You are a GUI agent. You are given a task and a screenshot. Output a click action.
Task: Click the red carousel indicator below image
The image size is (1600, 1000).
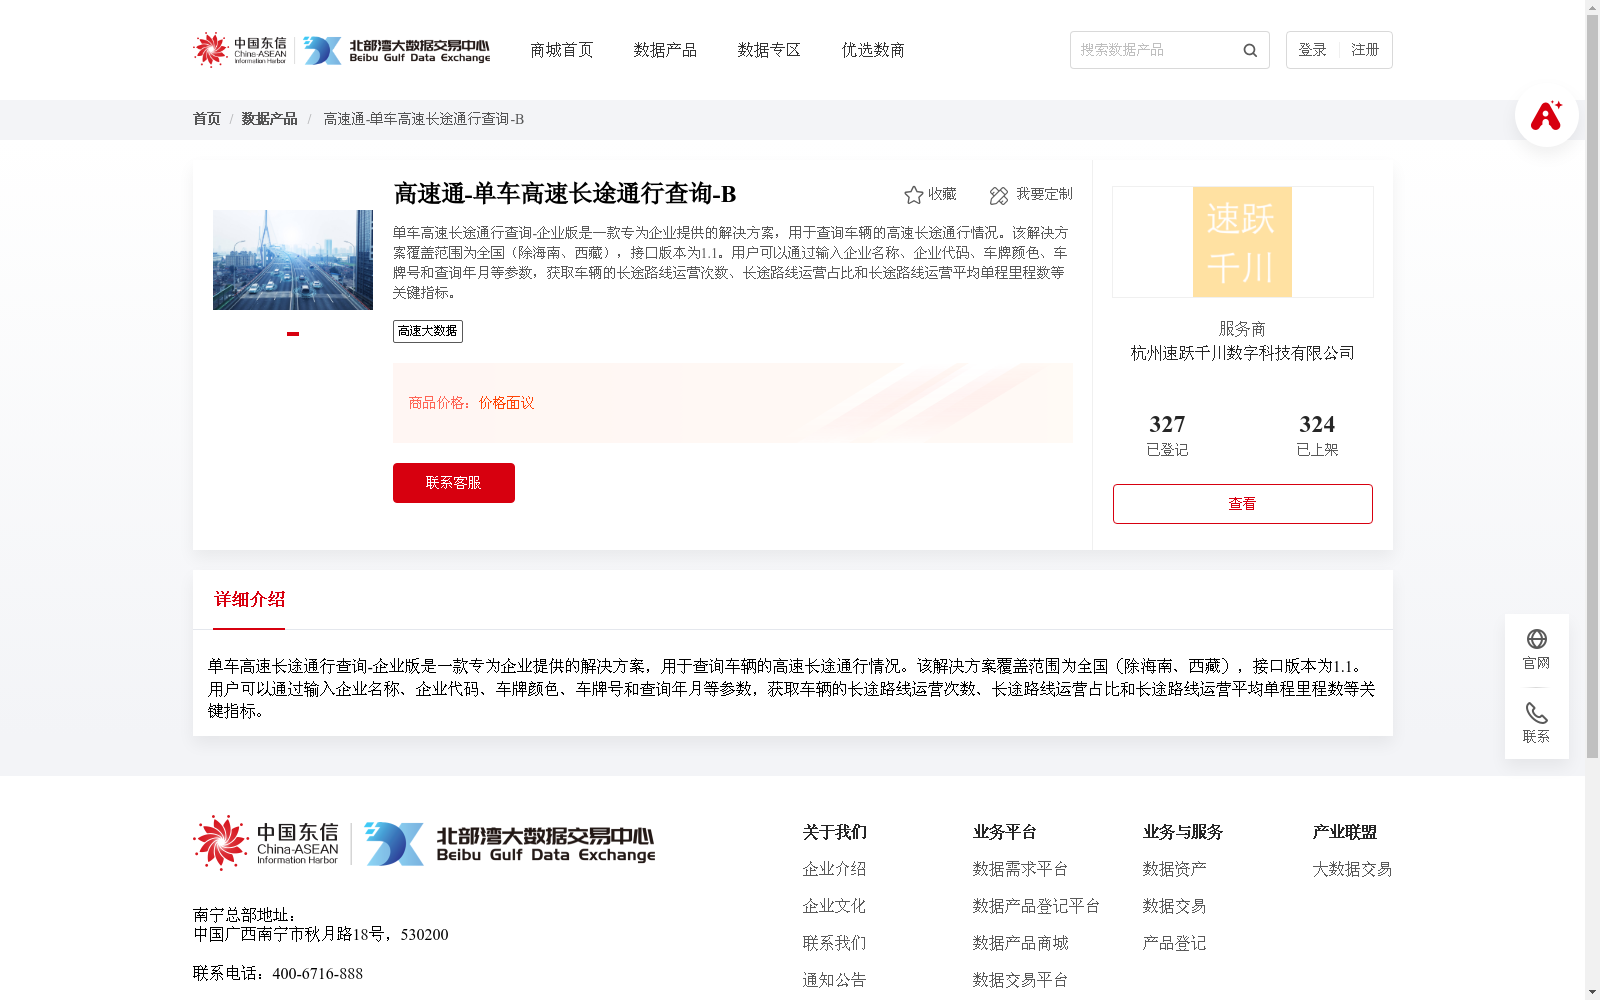pos(293,334)
